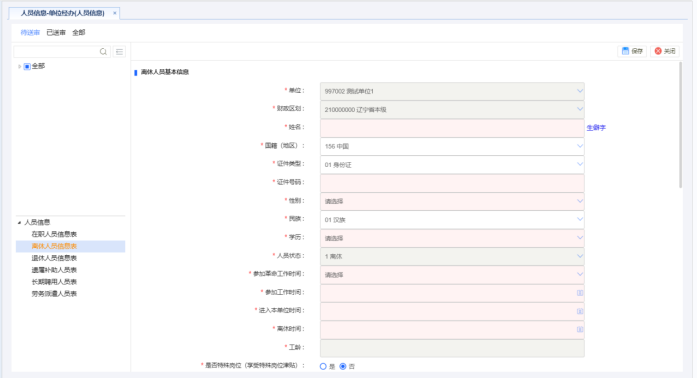Select 是 for 是否特殊岗位
The image size is (697, 379).
click(x=323, y=367)
